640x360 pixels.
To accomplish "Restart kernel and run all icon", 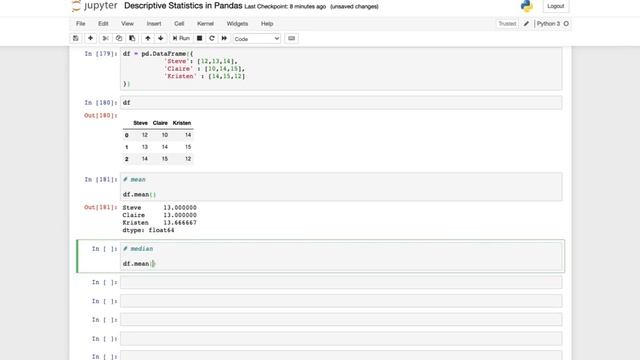I will [224, 38].
